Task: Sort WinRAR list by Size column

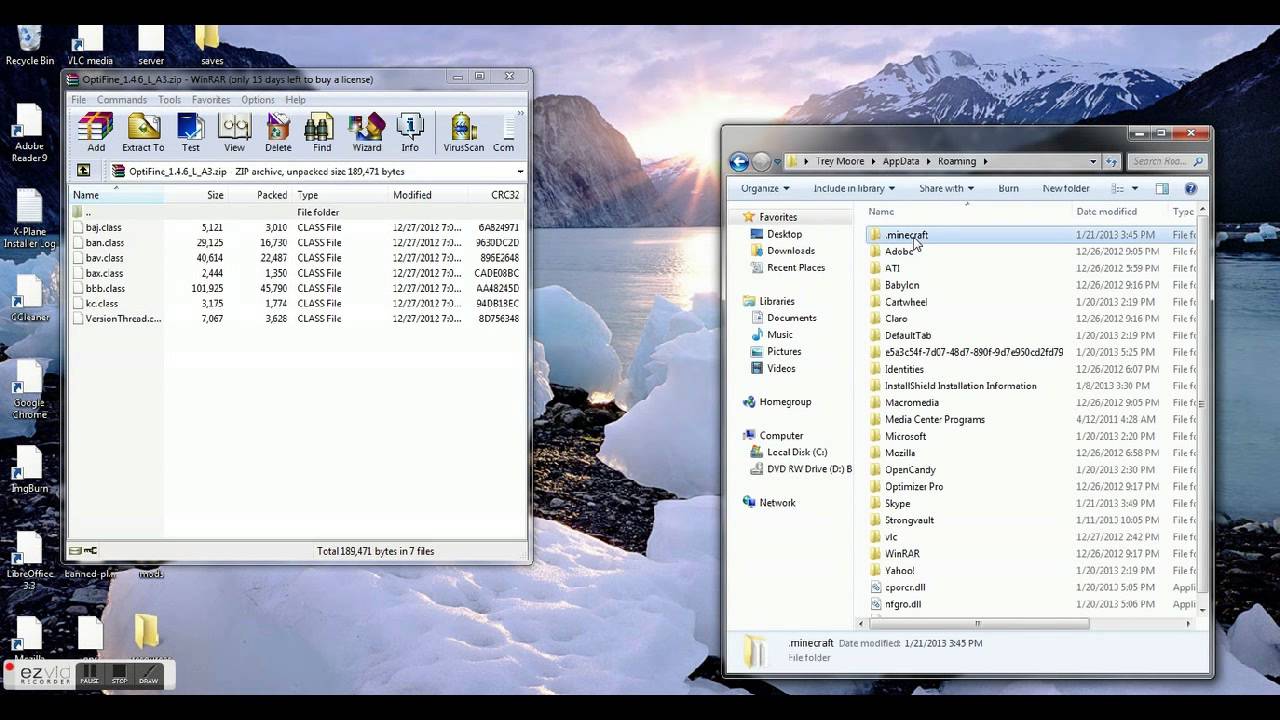Action: click(195, 195)
